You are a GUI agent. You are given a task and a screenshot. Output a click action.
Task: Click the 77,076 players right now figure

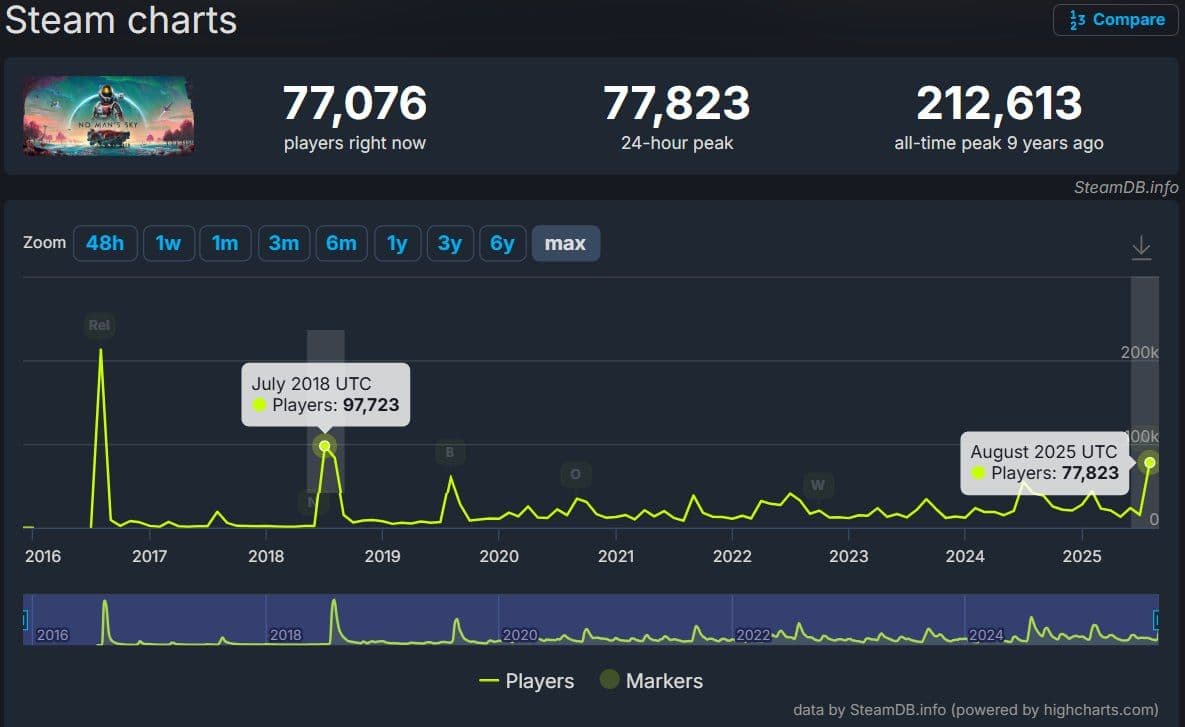click(355, 104)
